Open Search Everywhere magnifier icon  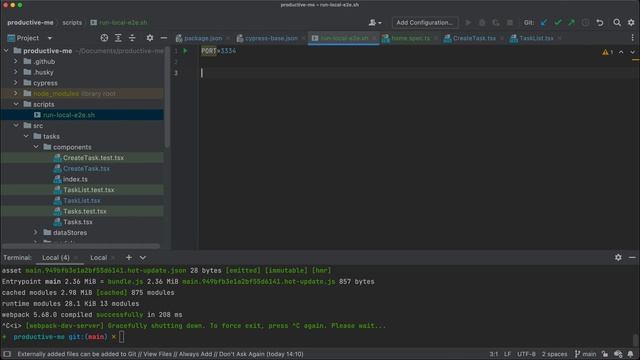(617, 22)
